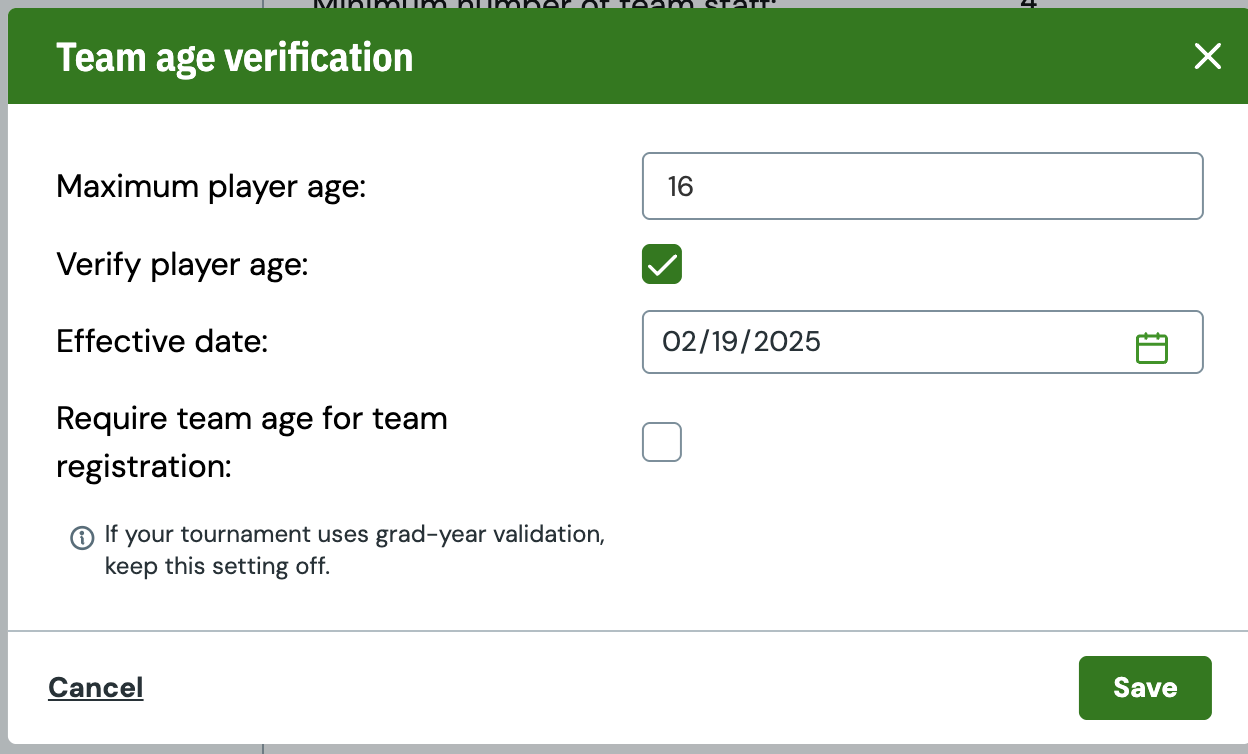The width and height of the screenshot is (1248, 754).
Task: Click the info icon beside grad-year note
Action: pyautogui.click(x=82, y=538)
